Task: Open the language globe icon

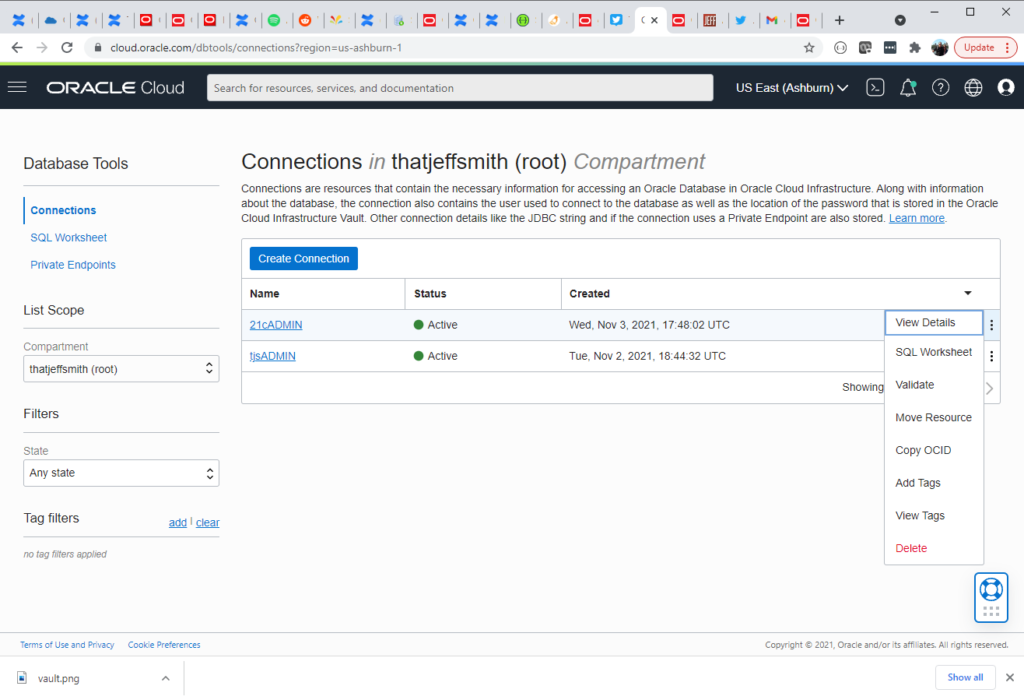Action: (x=973, y=88)
